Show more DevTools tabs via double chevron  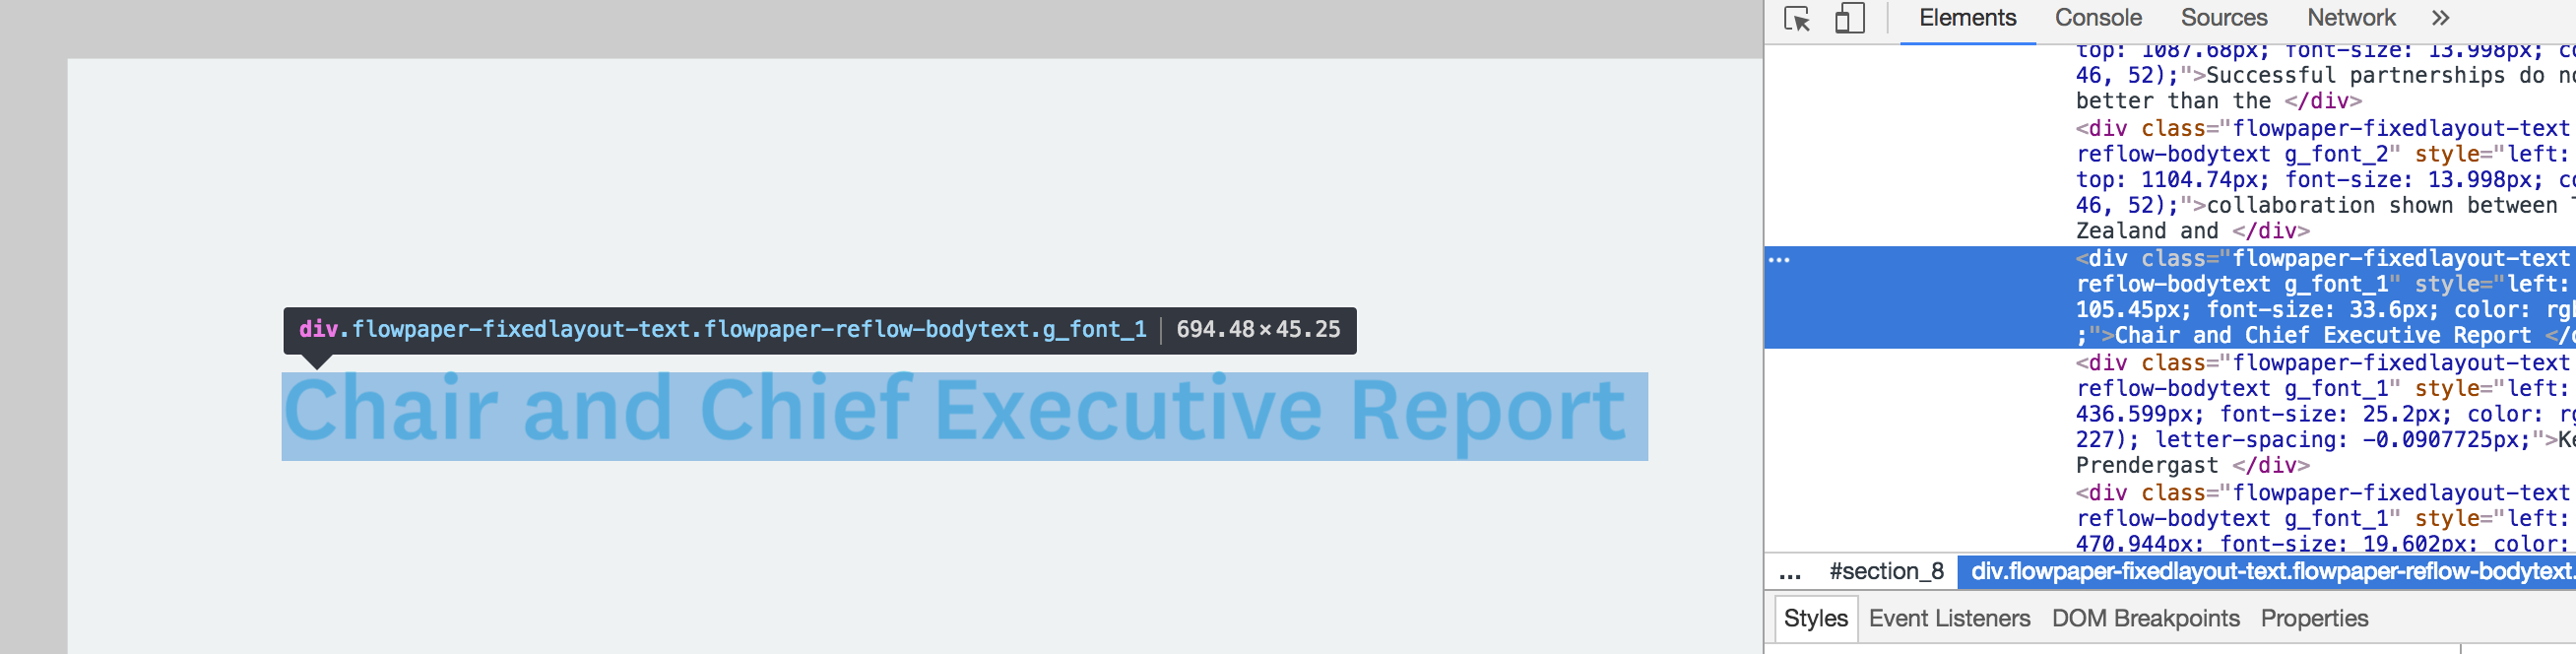2441,18
